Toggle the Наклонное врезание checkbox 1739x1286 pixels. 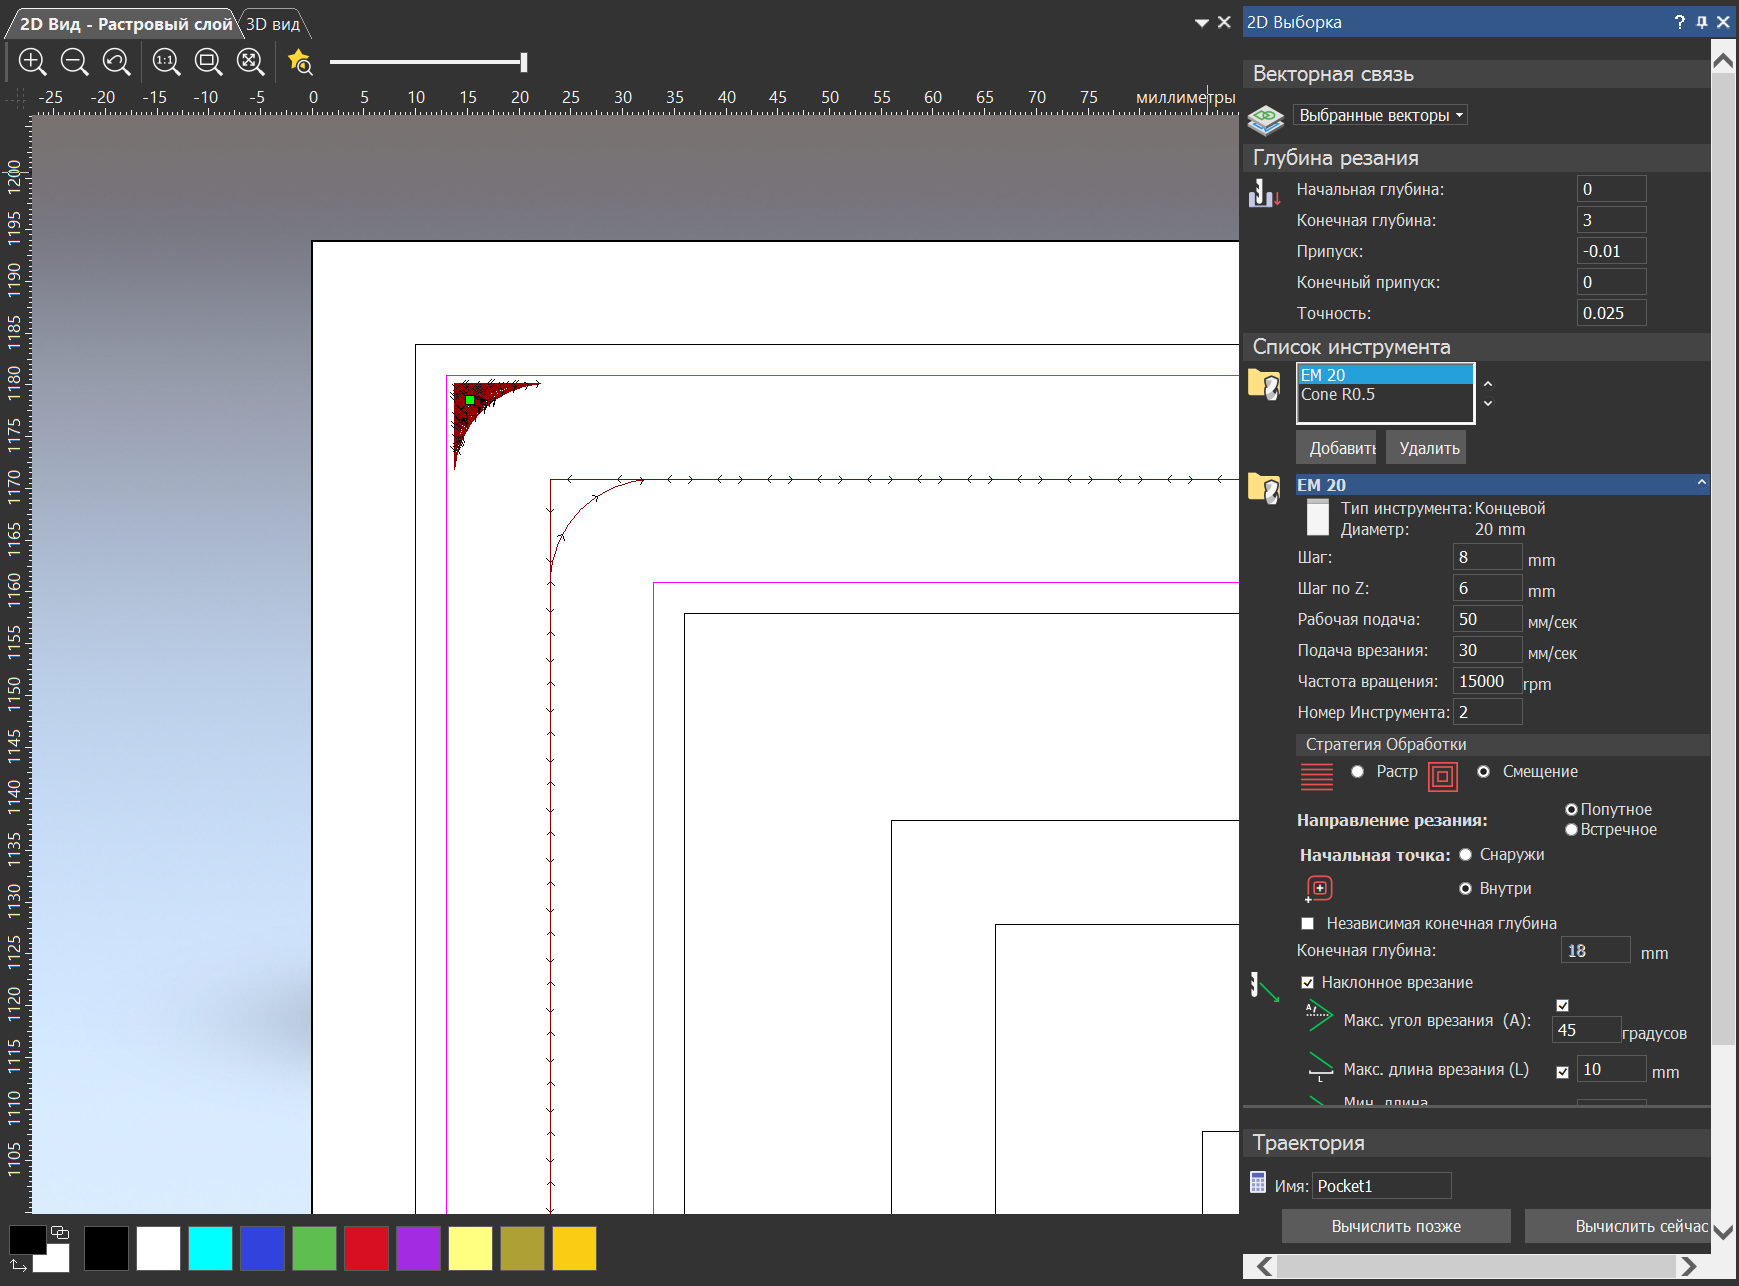[1307, 982]
